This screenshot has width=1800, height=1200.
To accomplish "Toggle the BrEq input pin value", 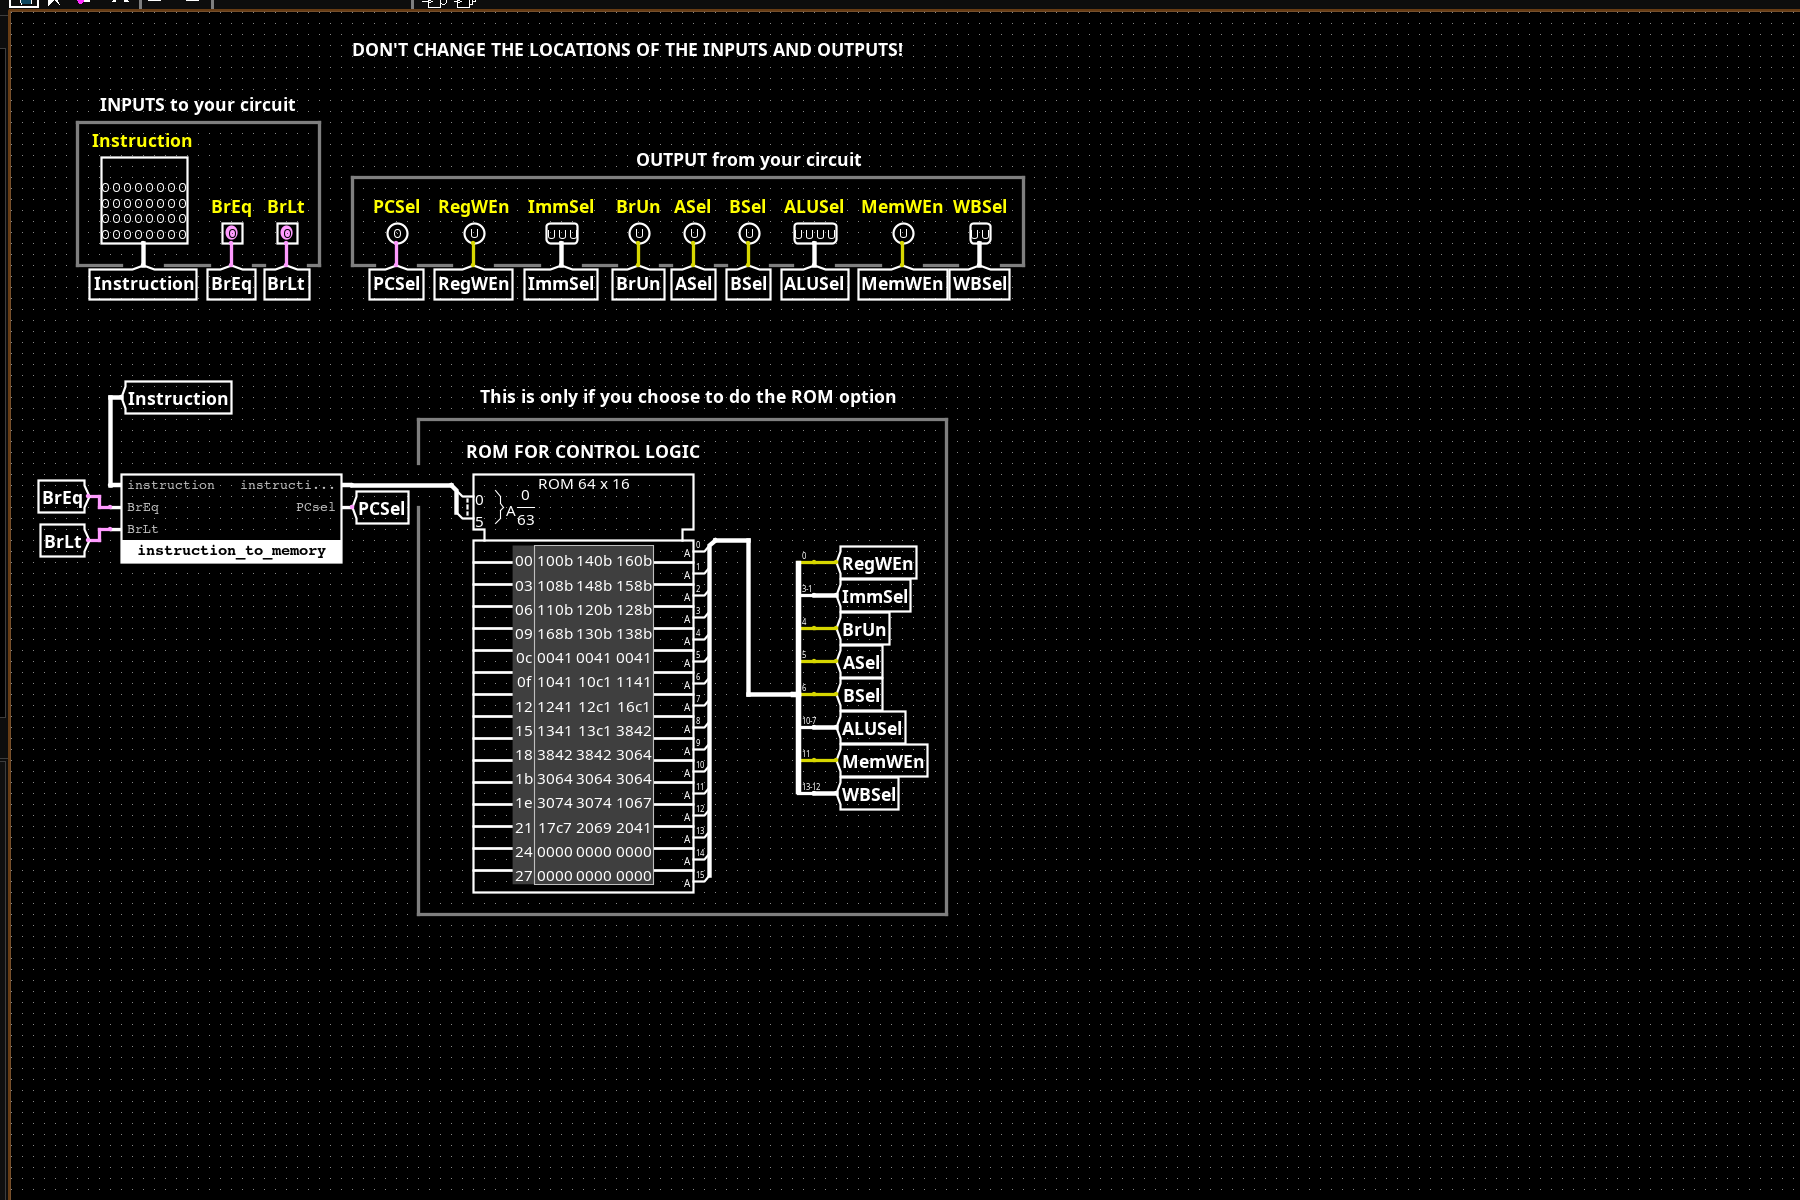I will [232, 233].
